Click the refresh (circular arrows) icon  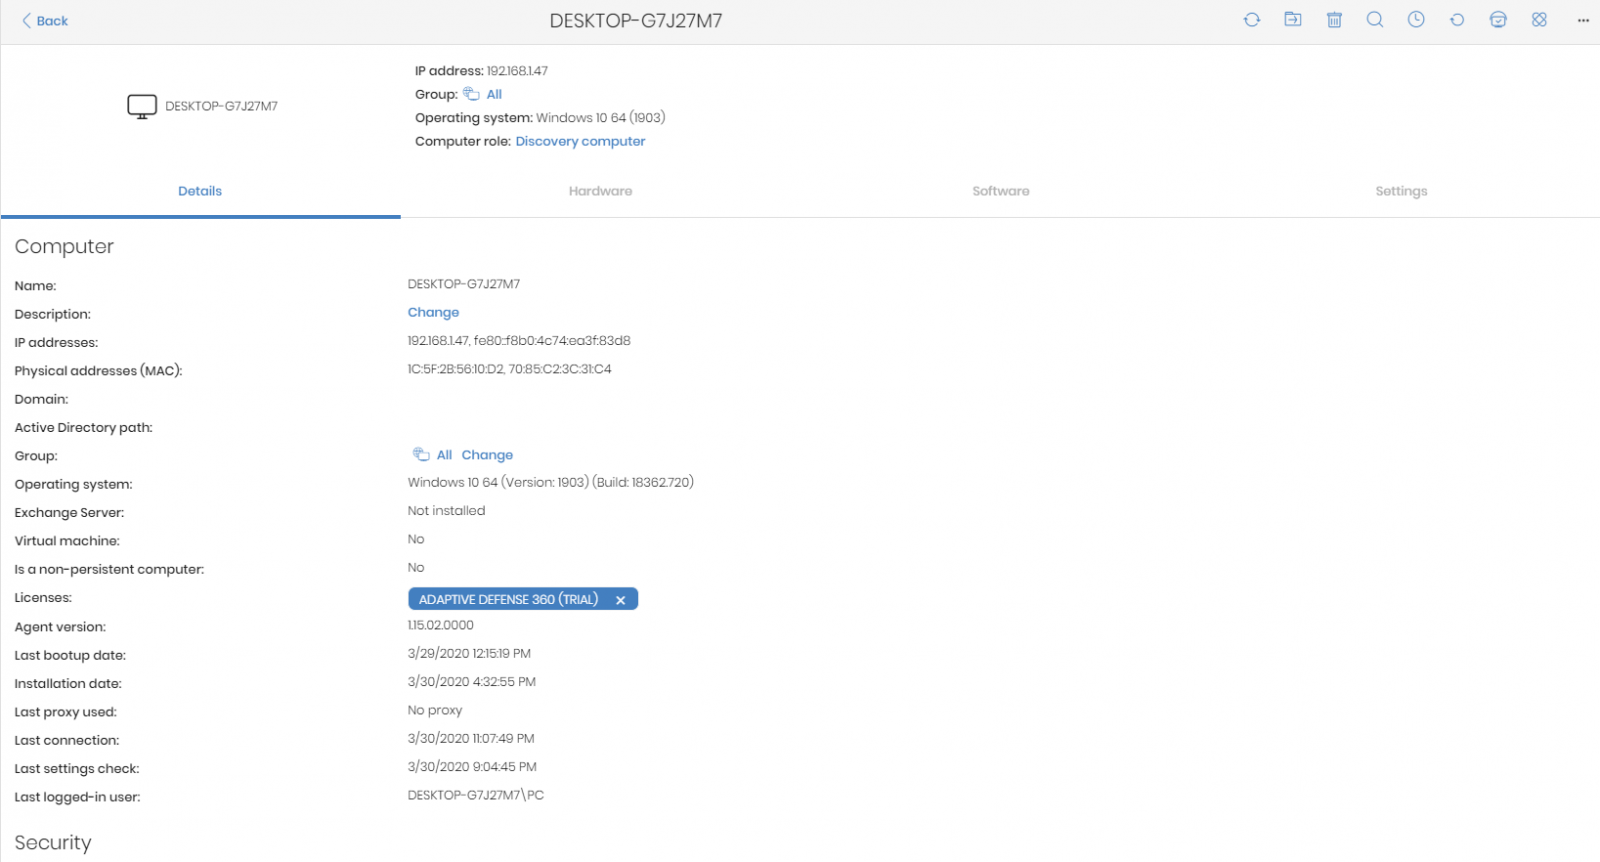[1252, 20]
